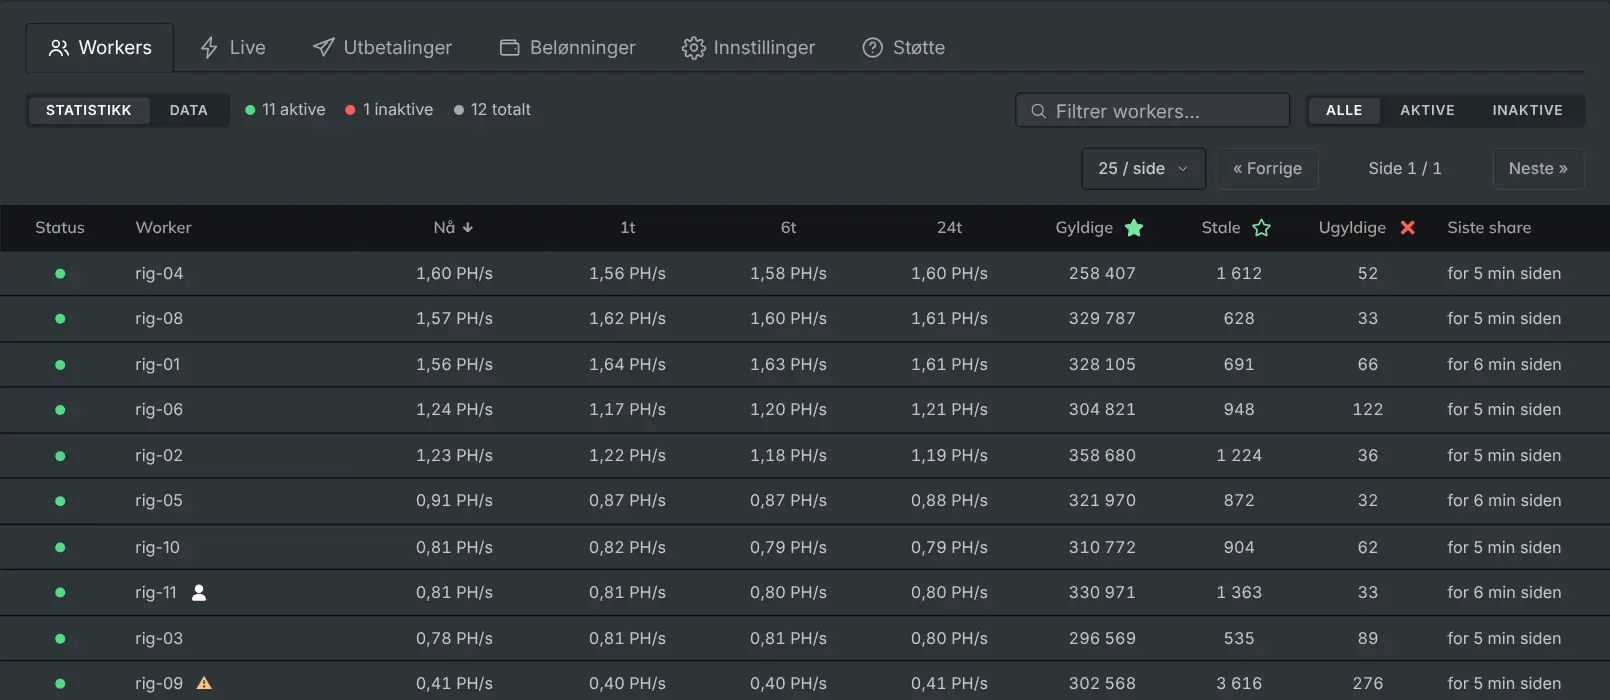This screenshot has width=1610, height=700.
Task: Click the green status dot of rig-08
Action: click(60, 319)
